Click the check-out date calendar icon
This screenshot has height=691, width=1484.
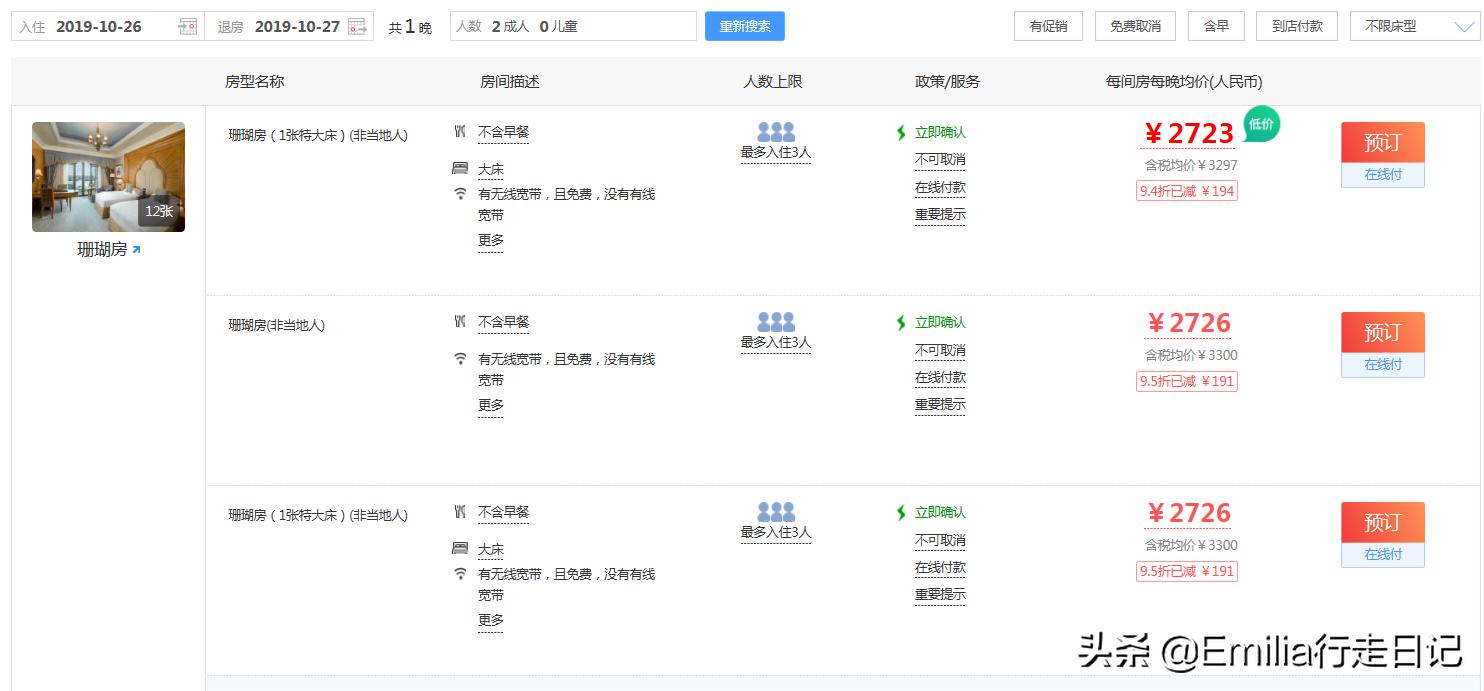tap(357, 27)
